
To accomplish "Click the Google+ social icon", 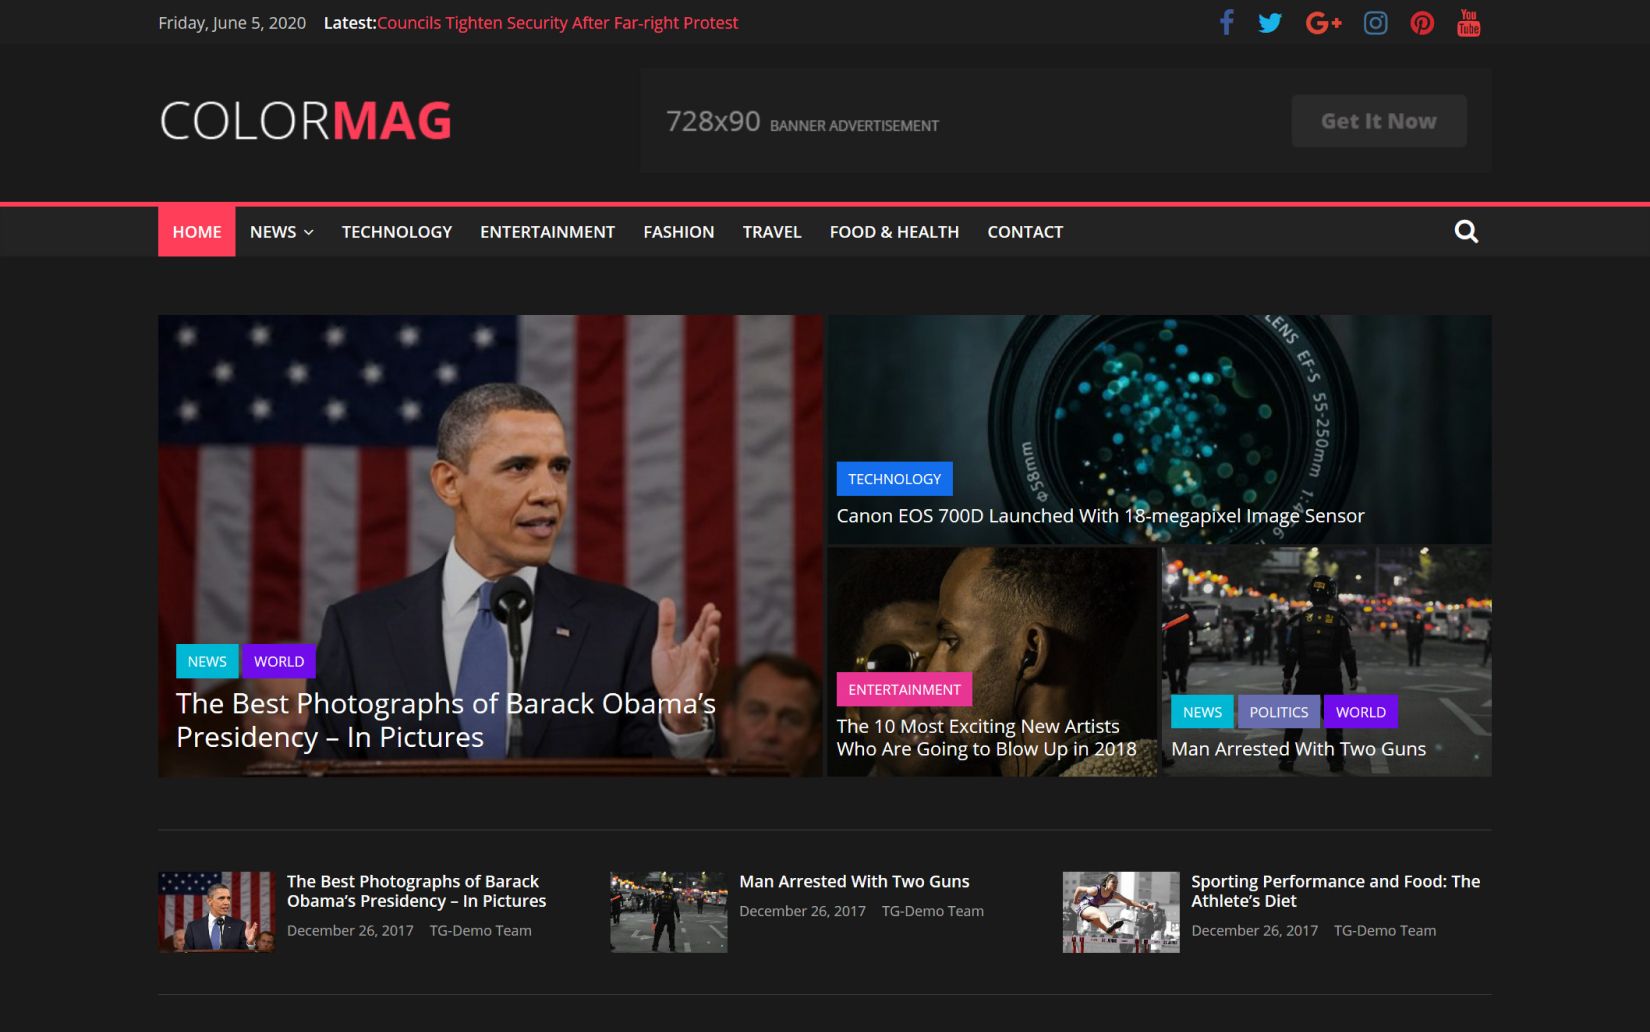I will [x=1323, y=22].
